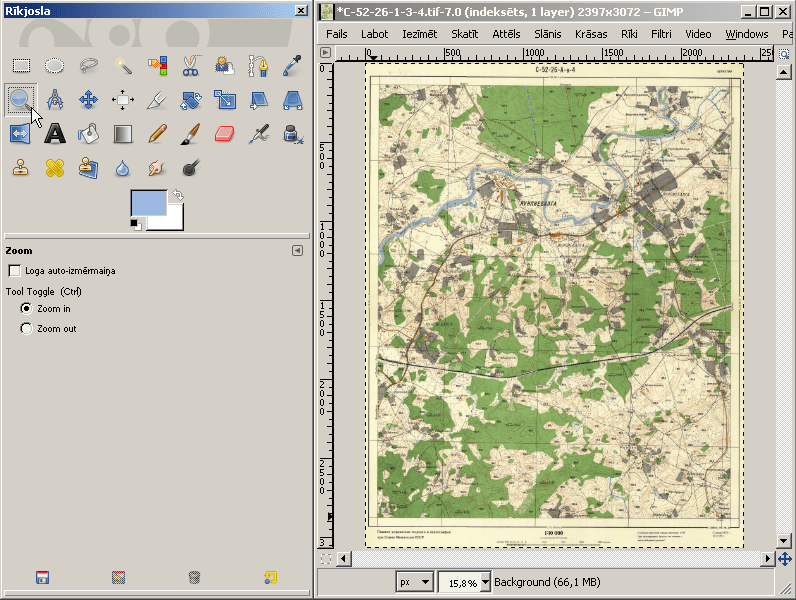The image size is (796, 600).
Task: Reset tool options to defaults
Action: click(270, 577)
